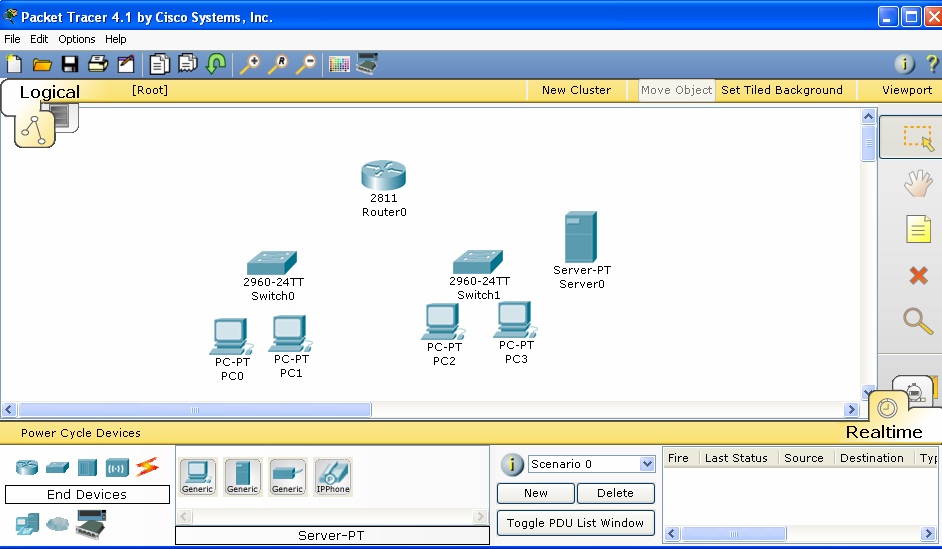The height and width of the screenshot is (549, 942).
Task: Pick the Generic PC end device
Action: pos(197,476)
